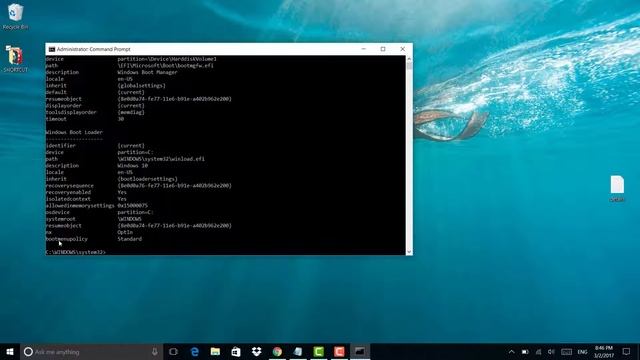The height and width of the screenshot is (360, 640).
Task: Click the 'timeout' line in the output
Action: coord(85,119)
